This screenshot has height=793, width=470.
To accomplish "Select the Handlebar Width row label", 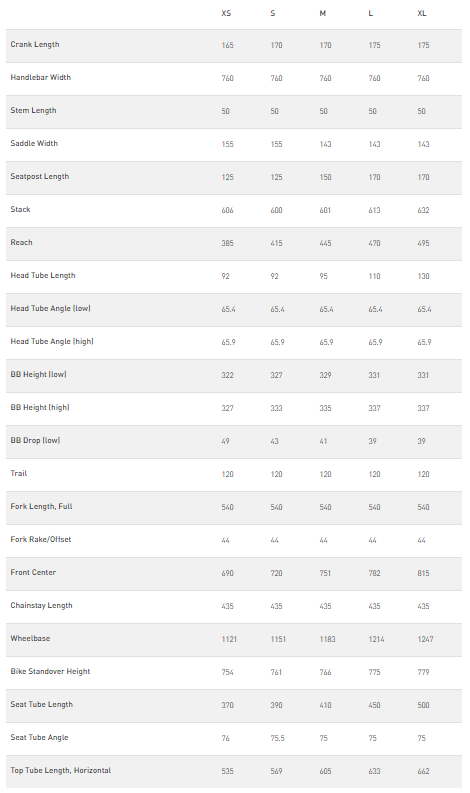I will point(40,77).
